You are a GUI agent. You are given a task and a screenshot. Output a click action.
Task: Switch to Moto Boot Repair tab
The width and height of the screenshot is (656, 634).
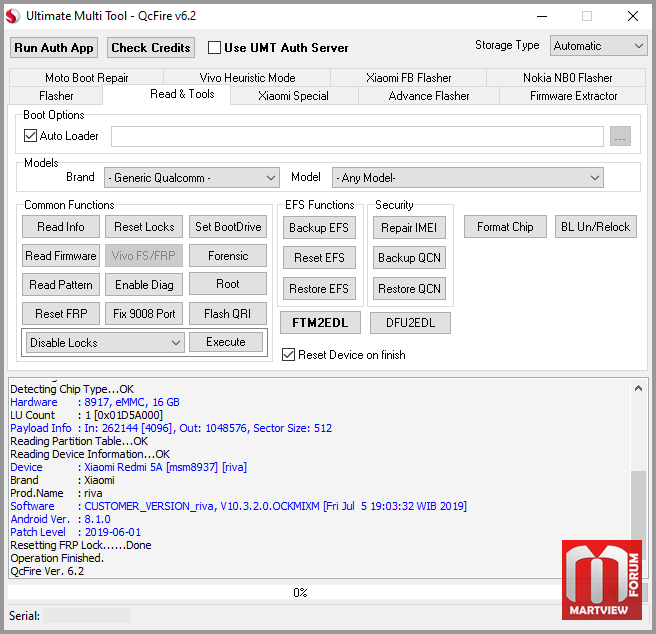[87, 78]
